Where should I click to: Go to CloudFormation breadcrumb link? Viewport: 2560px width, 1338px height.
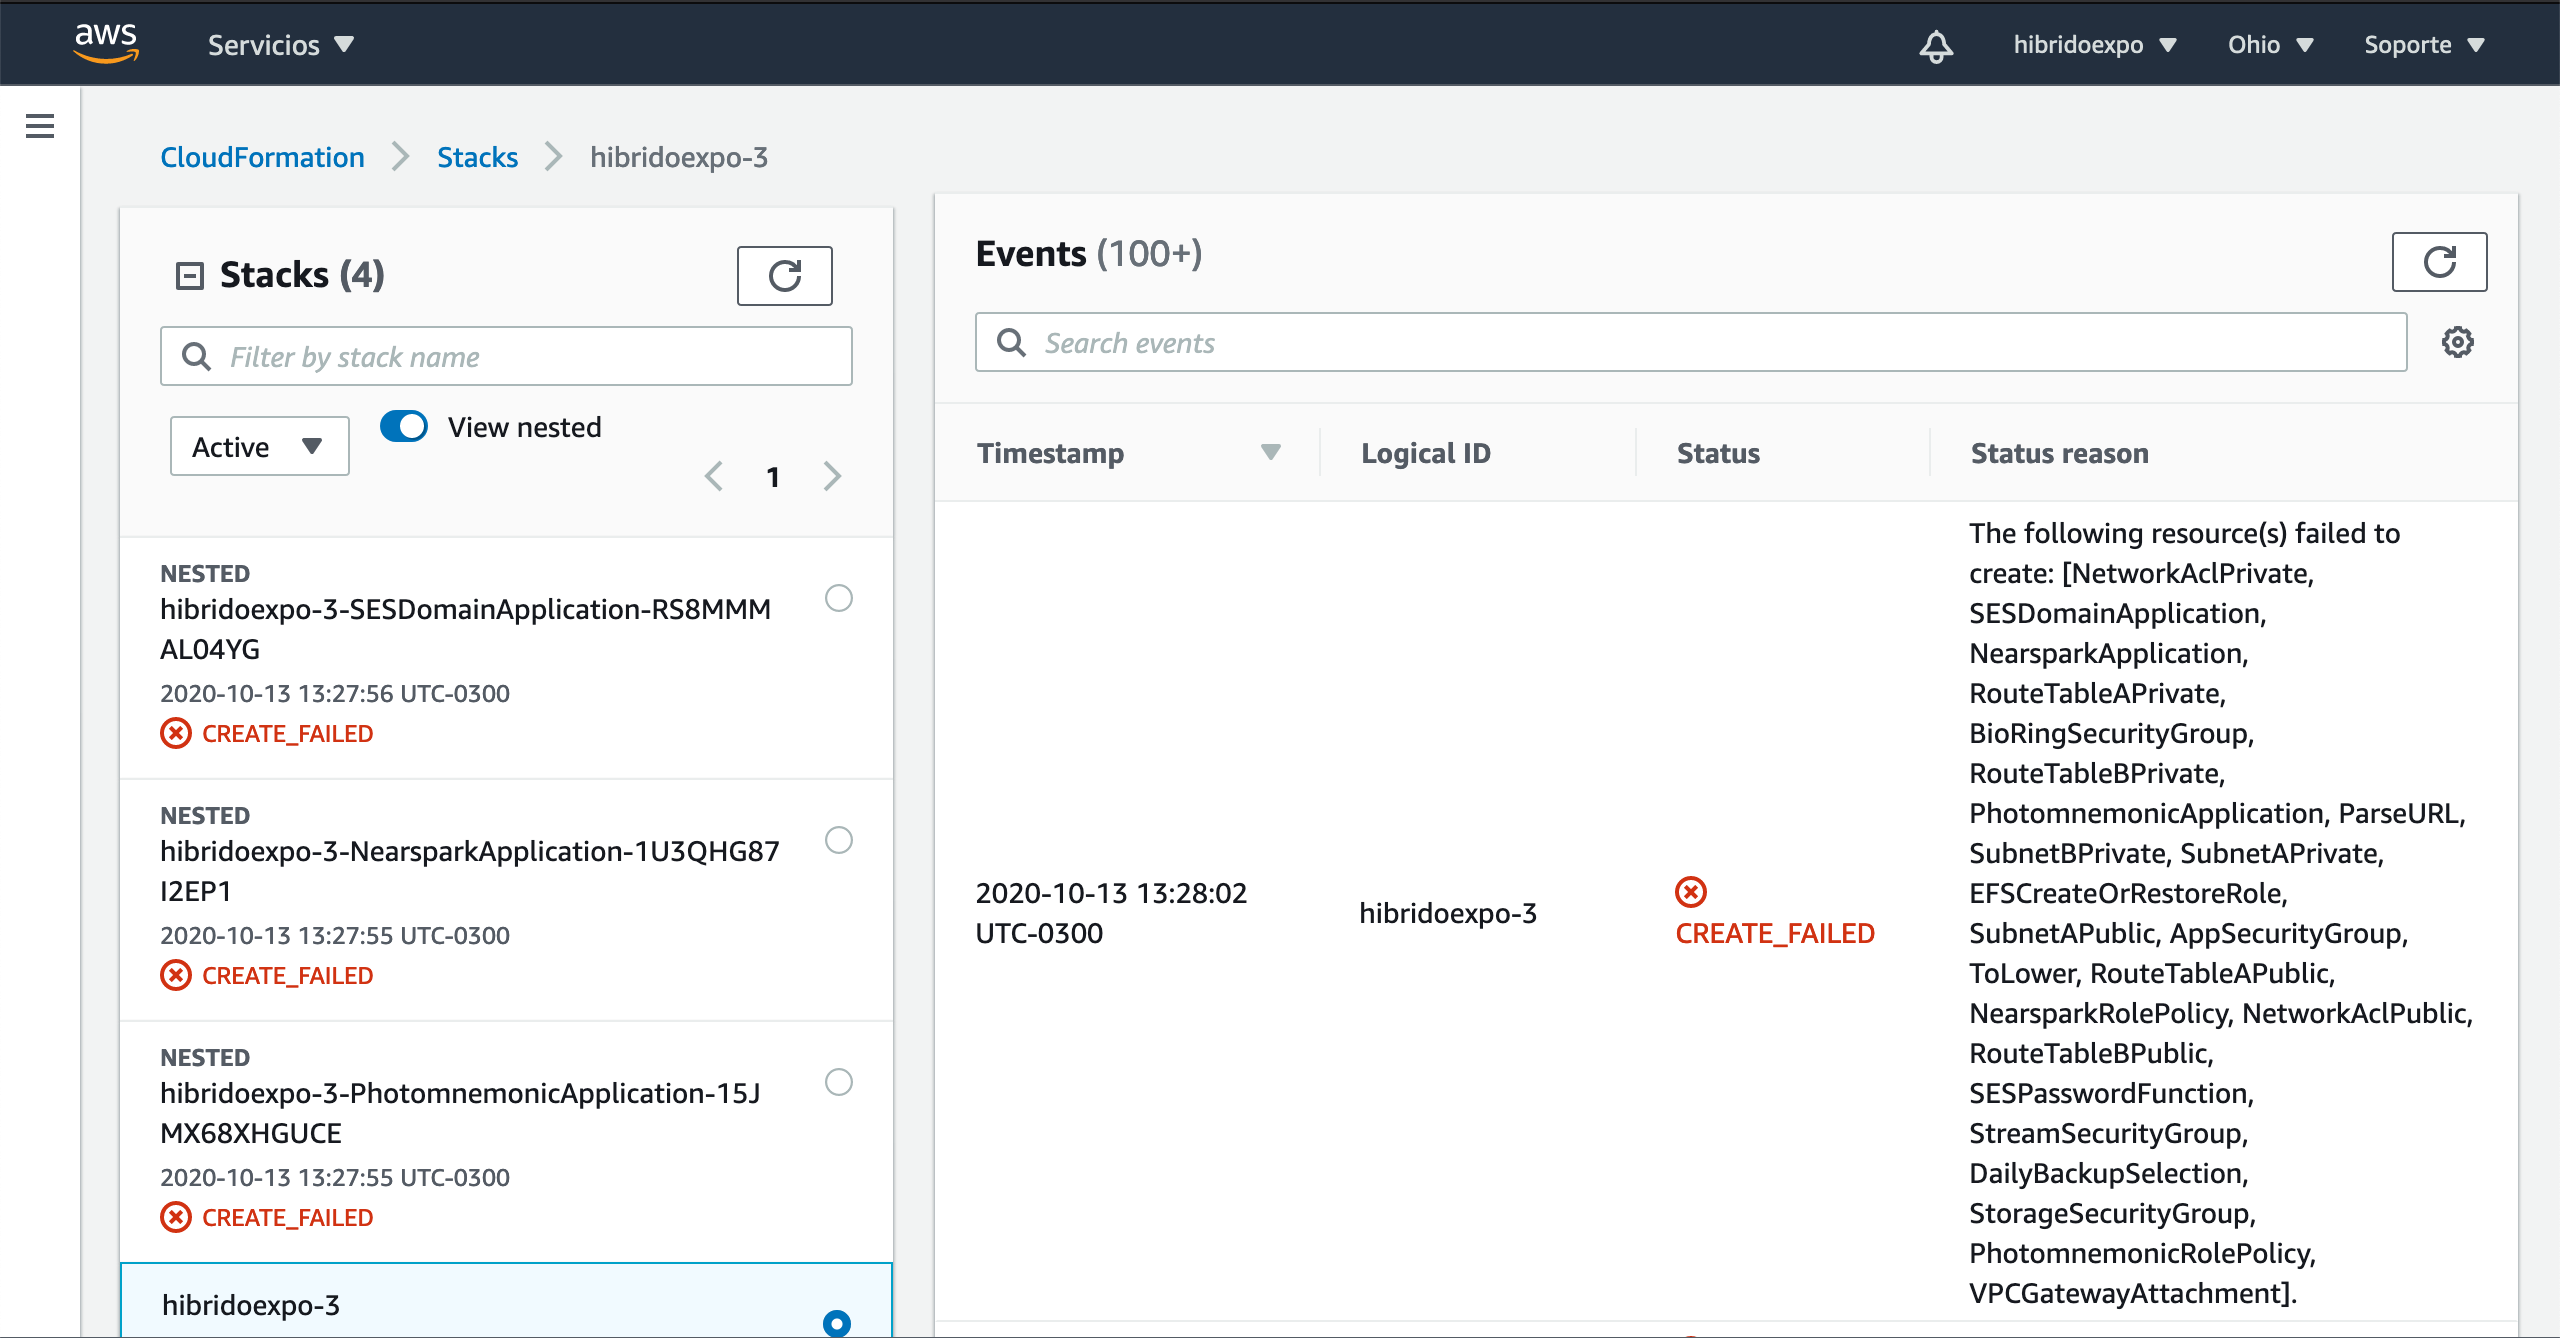coord(262,157)
